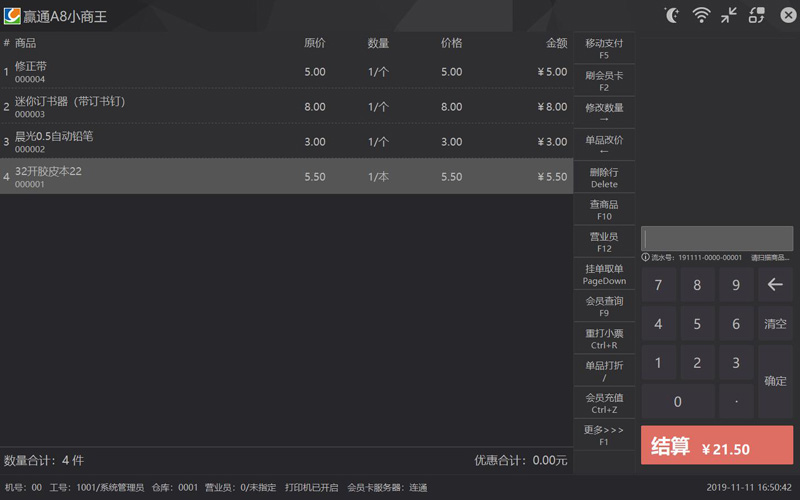Select 修改数量 to change quantity
This screenshot has height=500, width=800.
point(604,113)
